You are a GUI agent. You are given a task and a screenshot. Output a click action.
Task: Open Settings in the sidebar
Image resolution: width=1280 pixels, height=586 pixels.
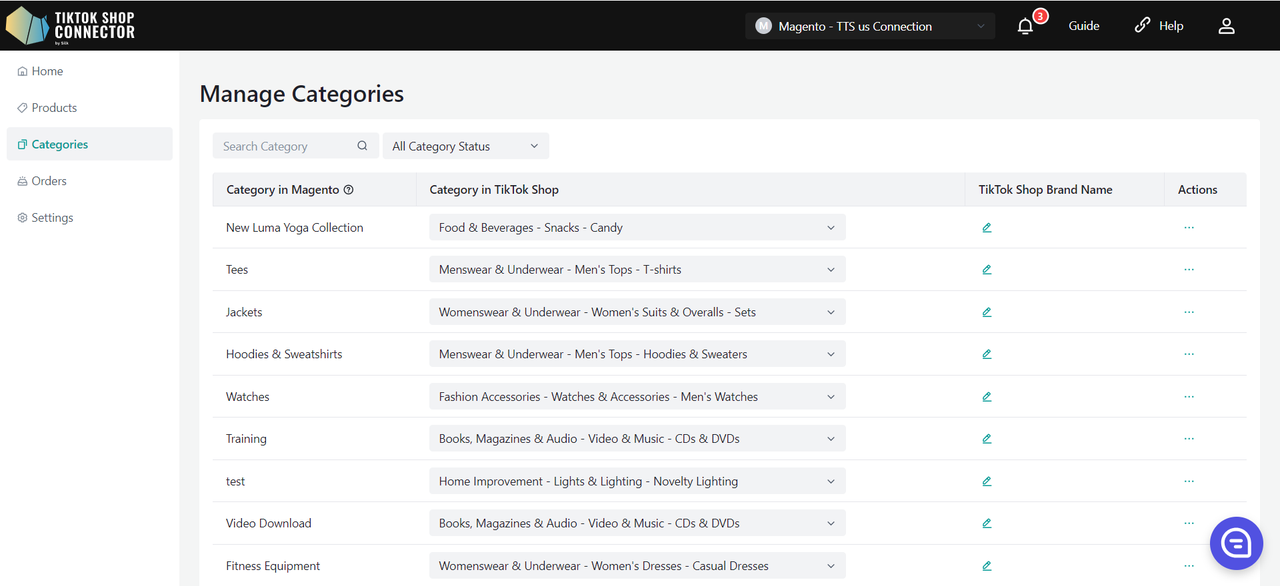point(52,218)
